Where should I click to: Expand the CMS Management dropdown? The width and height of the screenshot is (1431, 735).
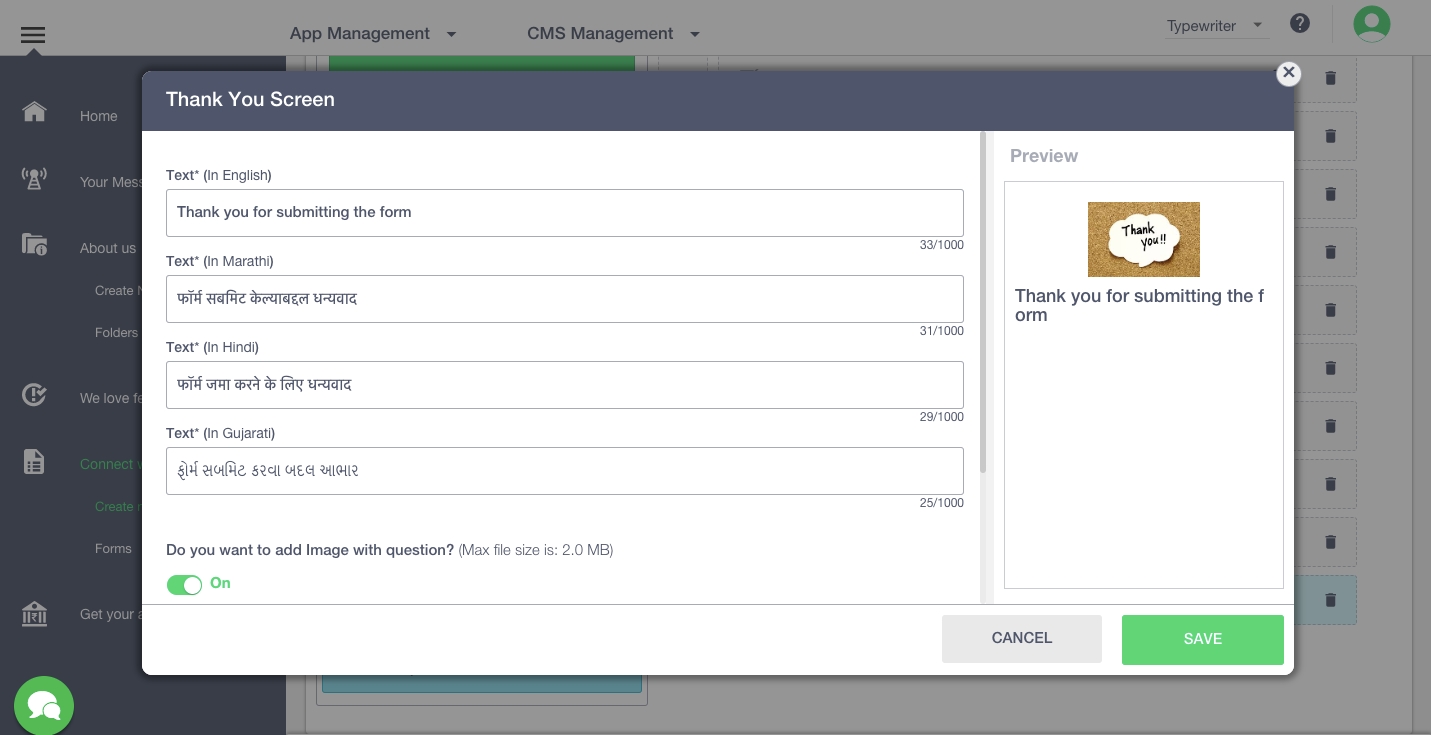pos(613,34)
